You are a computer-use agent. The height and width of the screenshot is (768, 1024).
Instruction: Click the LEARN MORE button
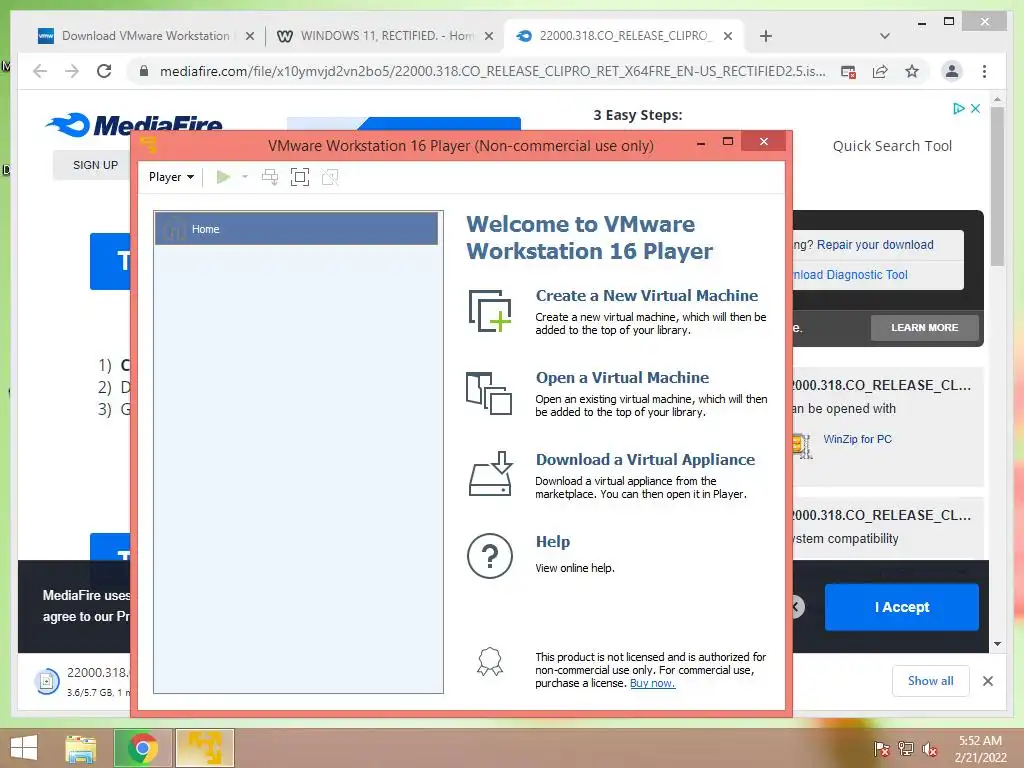[925, 328]
